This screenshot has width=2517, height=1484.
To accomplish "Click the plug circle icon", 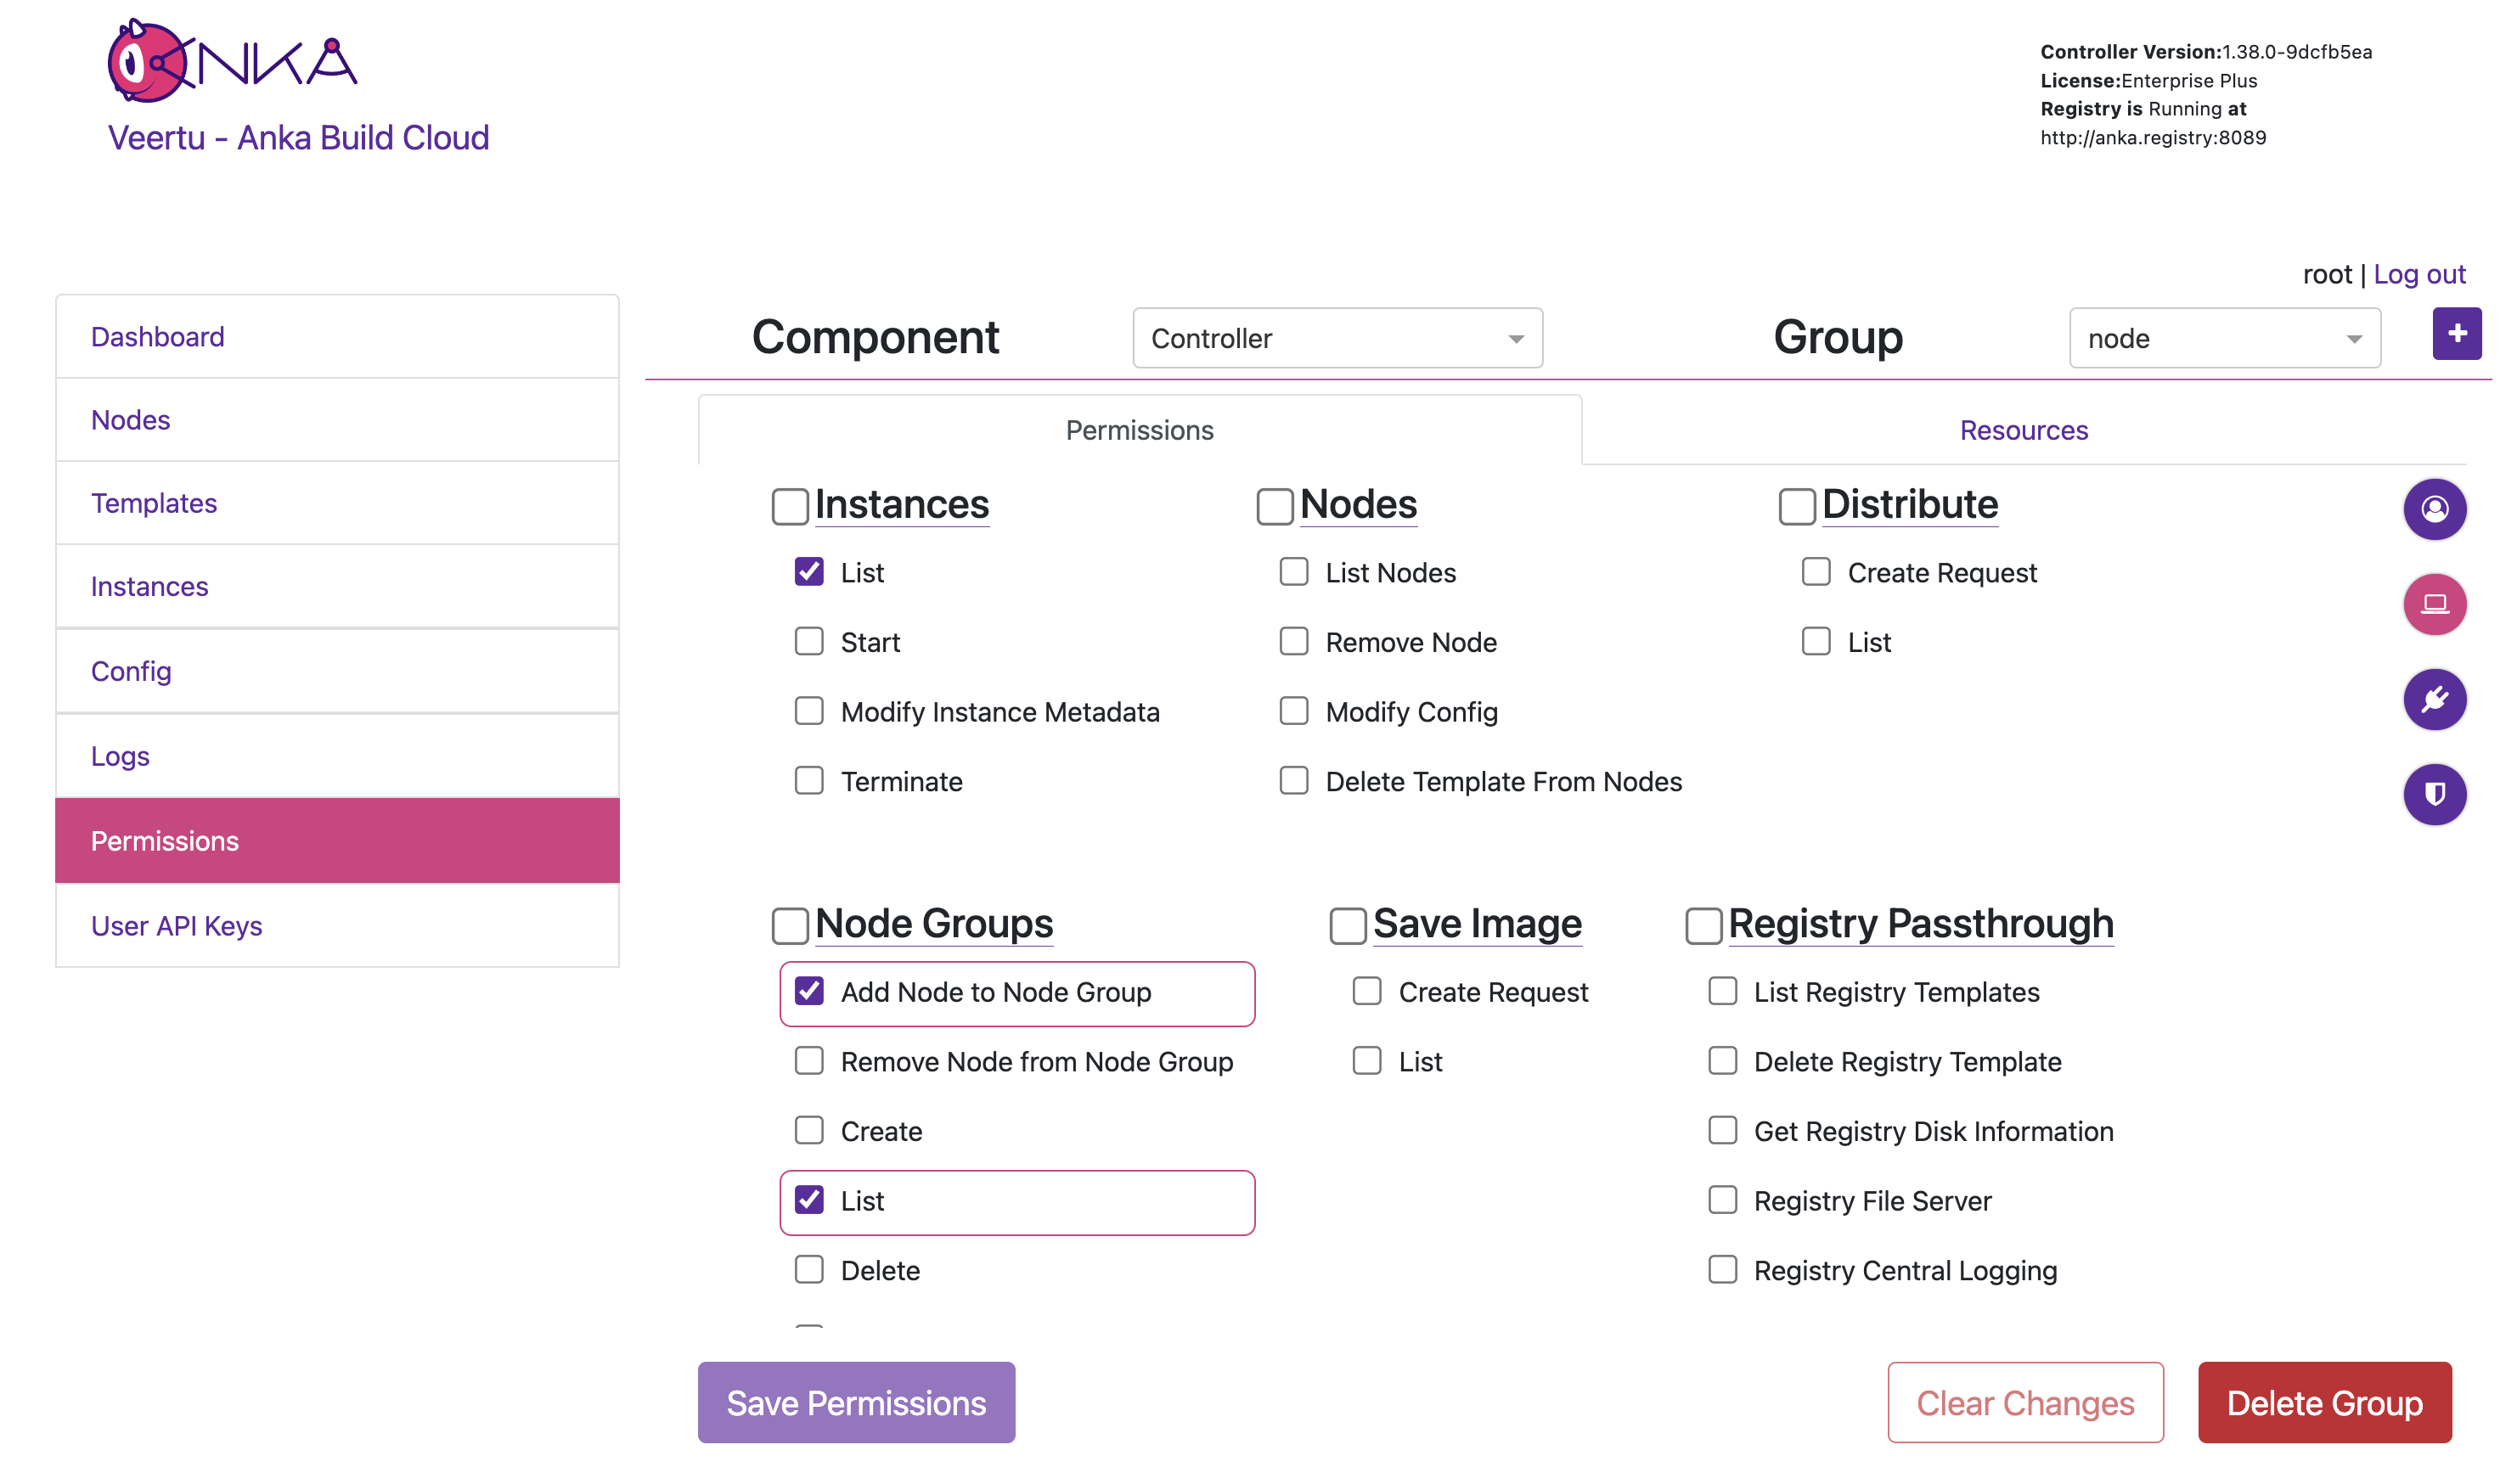I will (2433, 700).
